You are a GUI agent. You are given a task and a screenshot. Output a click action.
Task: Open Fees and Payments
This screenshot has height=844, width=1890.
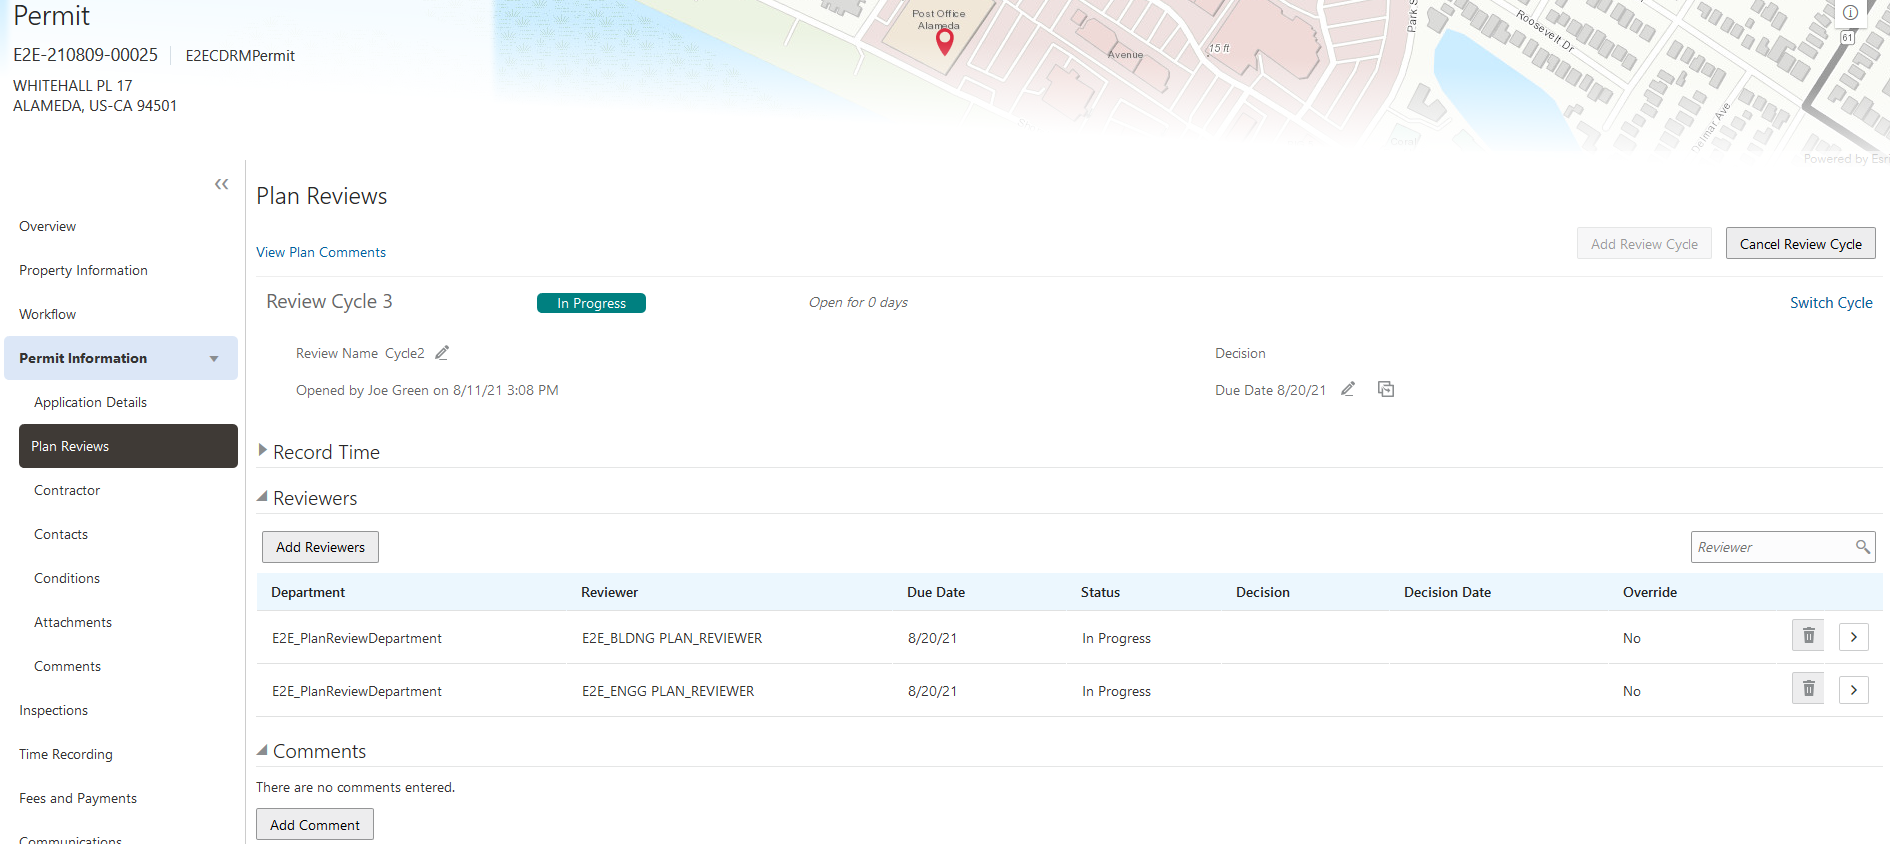coord(78,798)
